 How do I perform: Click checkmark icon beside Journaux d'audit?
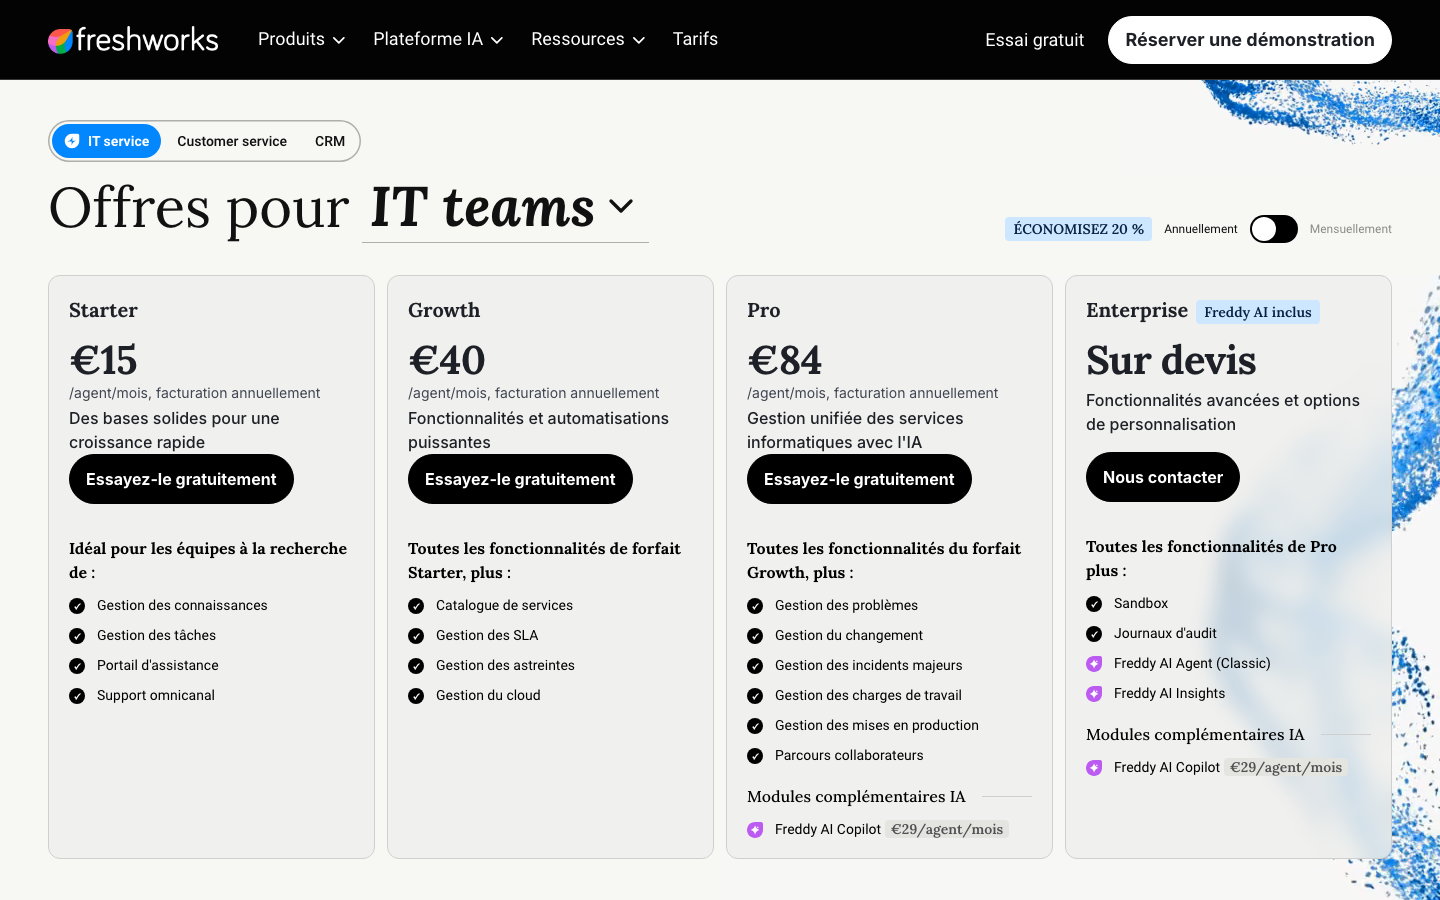1094,634
